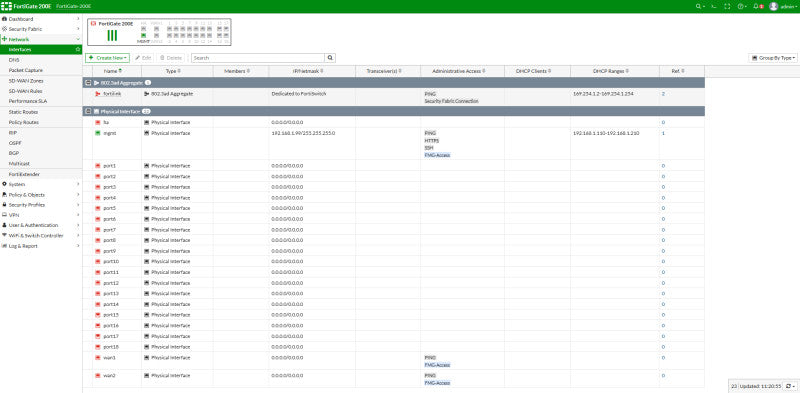
Task: Open the global search icon in header
Action: coord(699,6)
